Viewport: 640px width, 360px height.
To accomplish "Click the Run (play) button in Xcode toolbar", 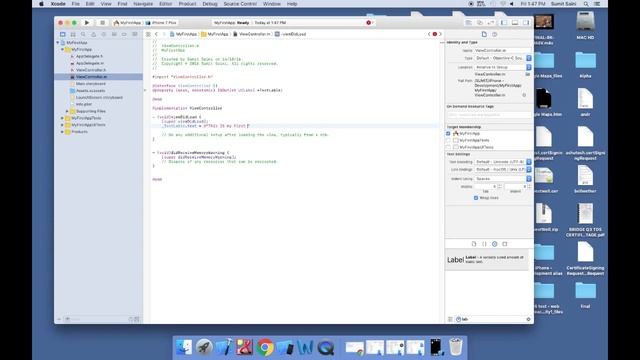I will click(87, 23).
